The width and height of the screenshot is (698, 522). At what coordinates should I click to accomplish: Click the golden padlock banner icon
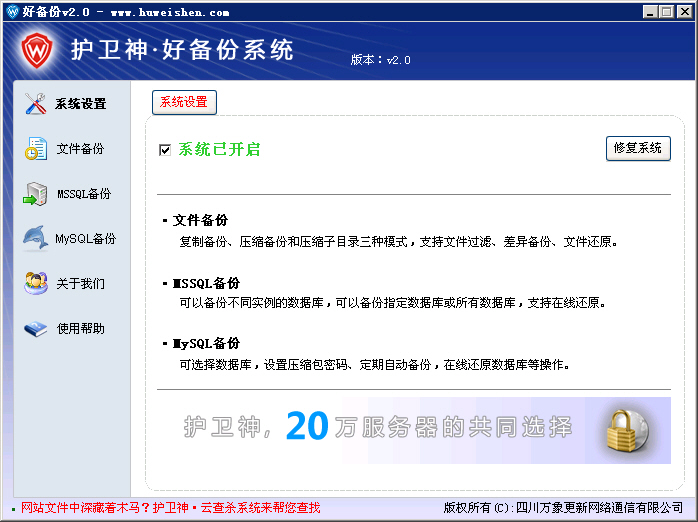point(628,431)
